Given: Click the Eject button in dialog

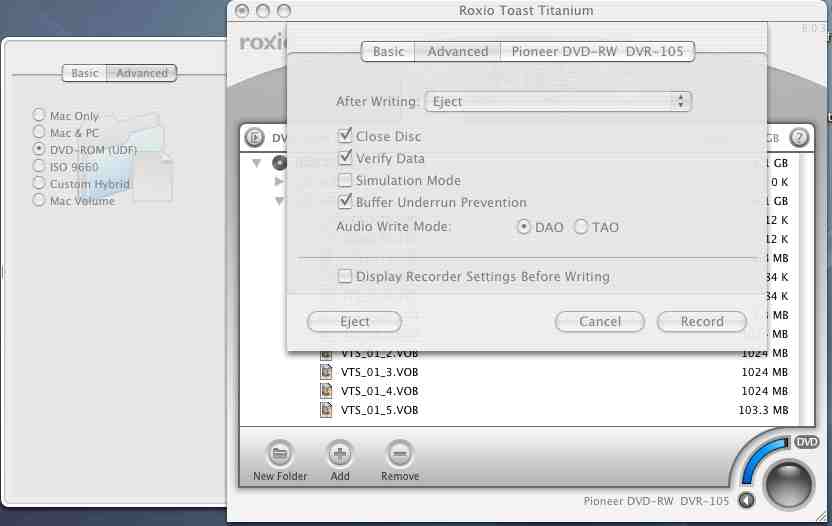Looking at the screenshot, I should 354,322.
